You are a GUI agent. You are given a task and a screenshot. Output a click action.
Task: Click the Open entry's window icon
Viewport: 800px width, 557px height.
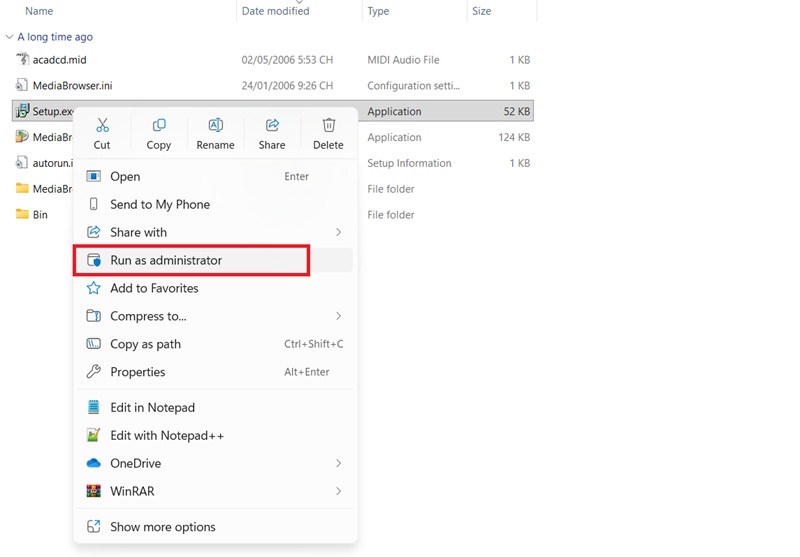pos(93,176)
